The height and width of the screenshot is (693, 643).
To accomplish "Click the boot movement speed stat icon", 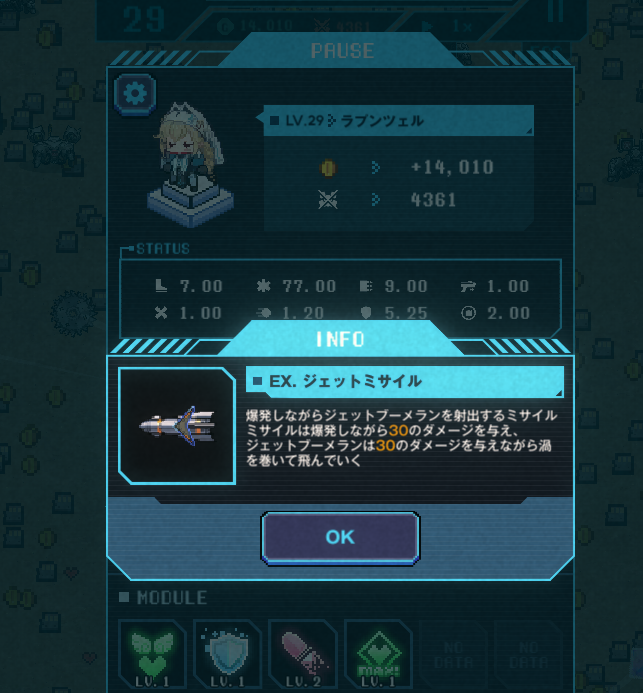I will coord(161,286).
